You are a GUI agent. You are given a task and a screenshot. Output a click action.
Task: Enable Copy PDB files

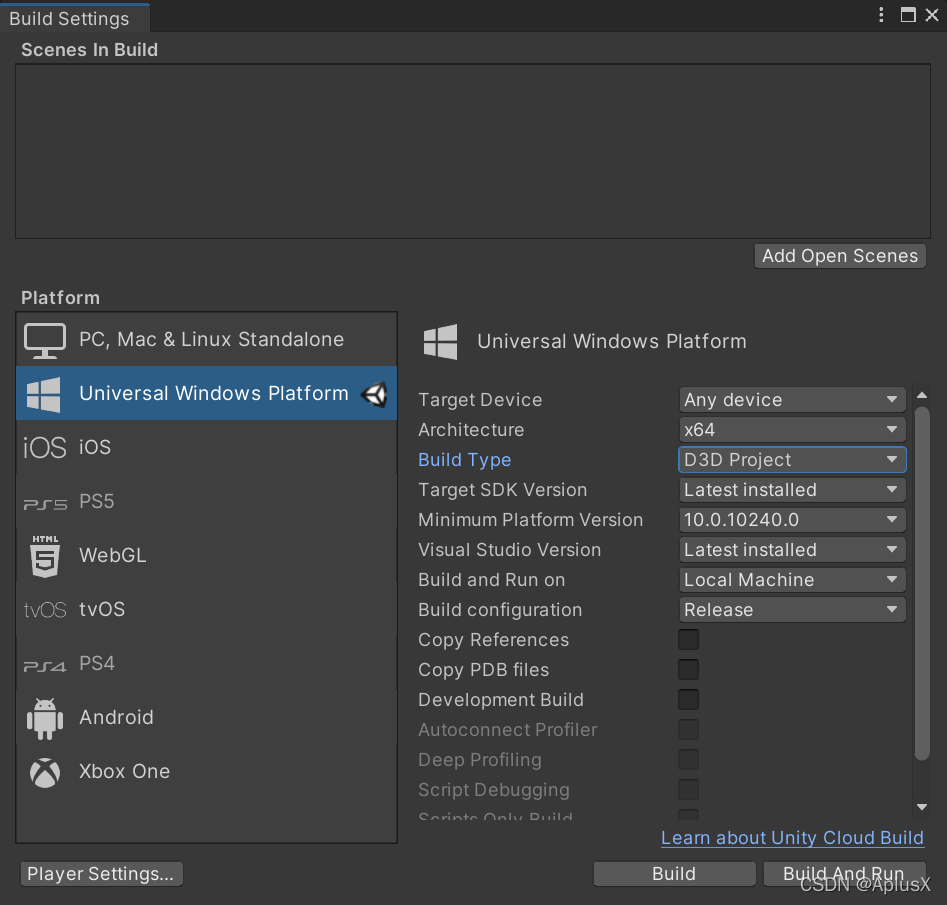point(688,669)
